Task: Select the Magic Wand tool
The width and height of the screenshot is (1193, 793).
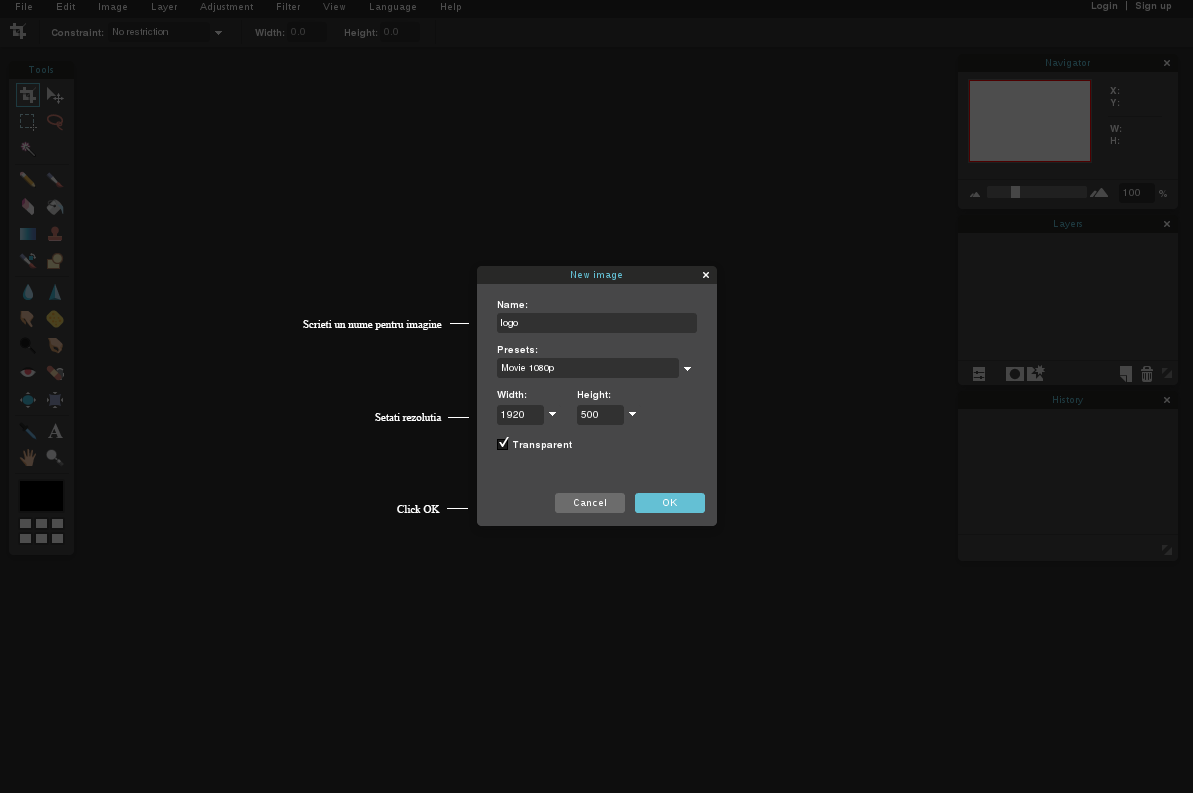Action: point(27,148)
